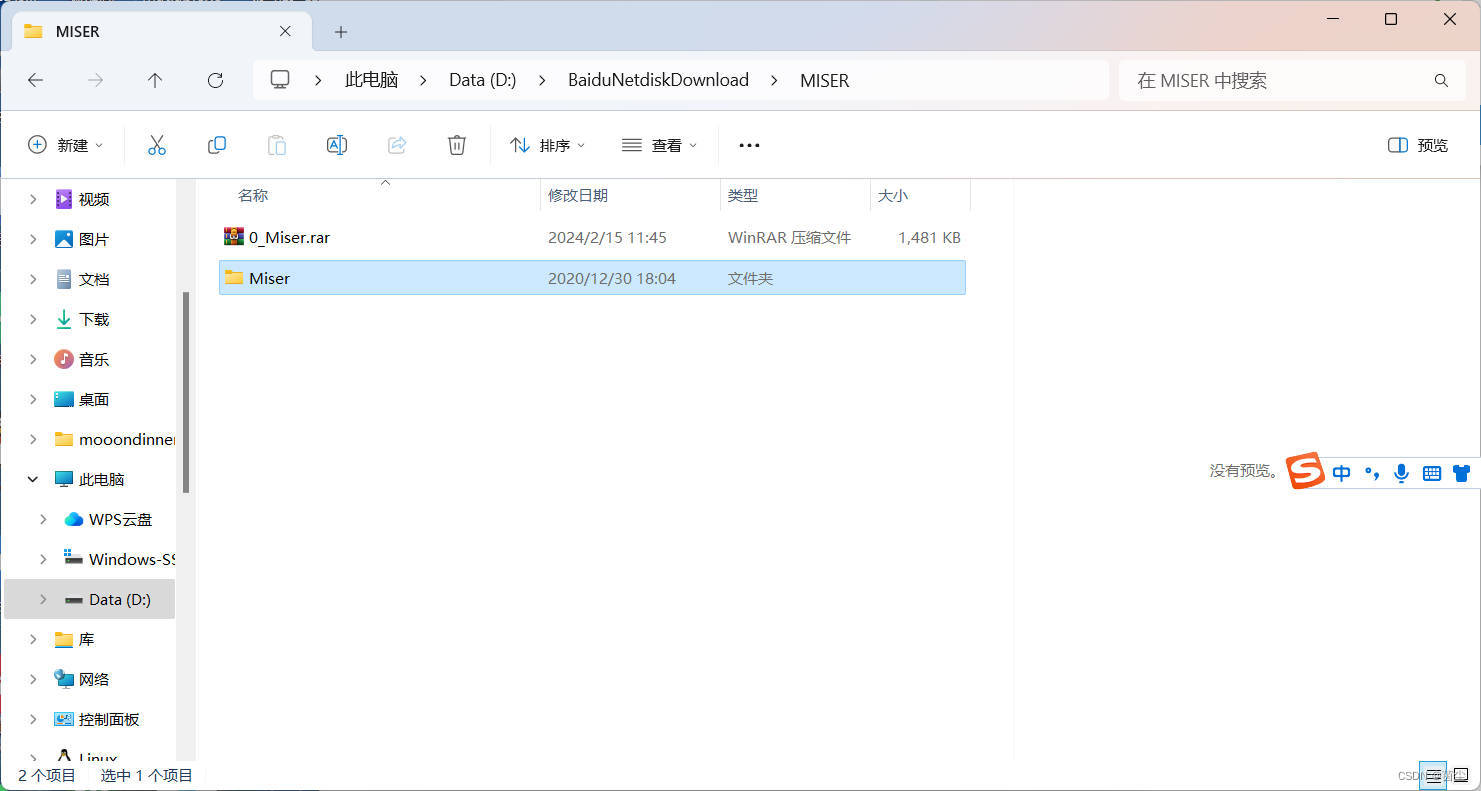Open Sogou voice input via microphone icon

click(x=1401, y=473)
